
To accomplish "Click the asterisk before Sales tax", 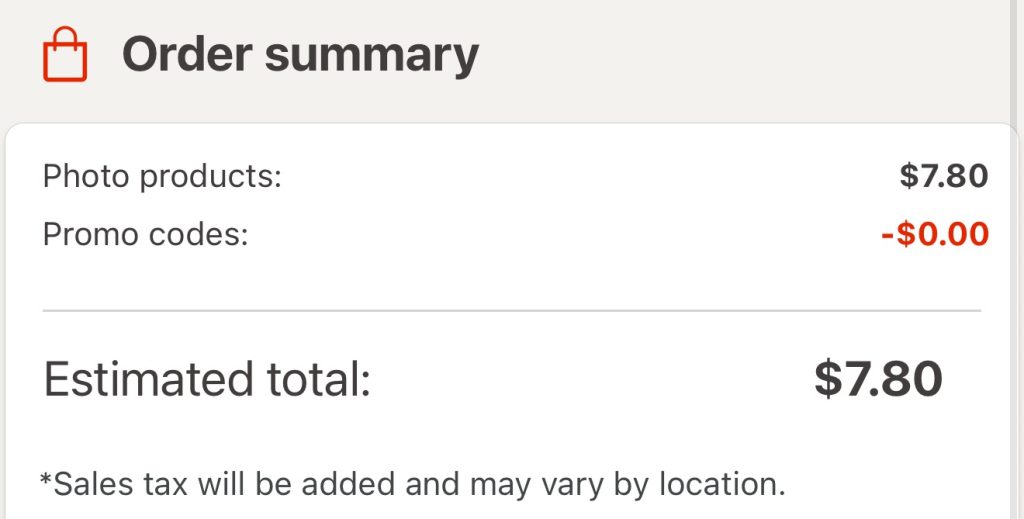I will pyautogui.click(x=46, y=481).
